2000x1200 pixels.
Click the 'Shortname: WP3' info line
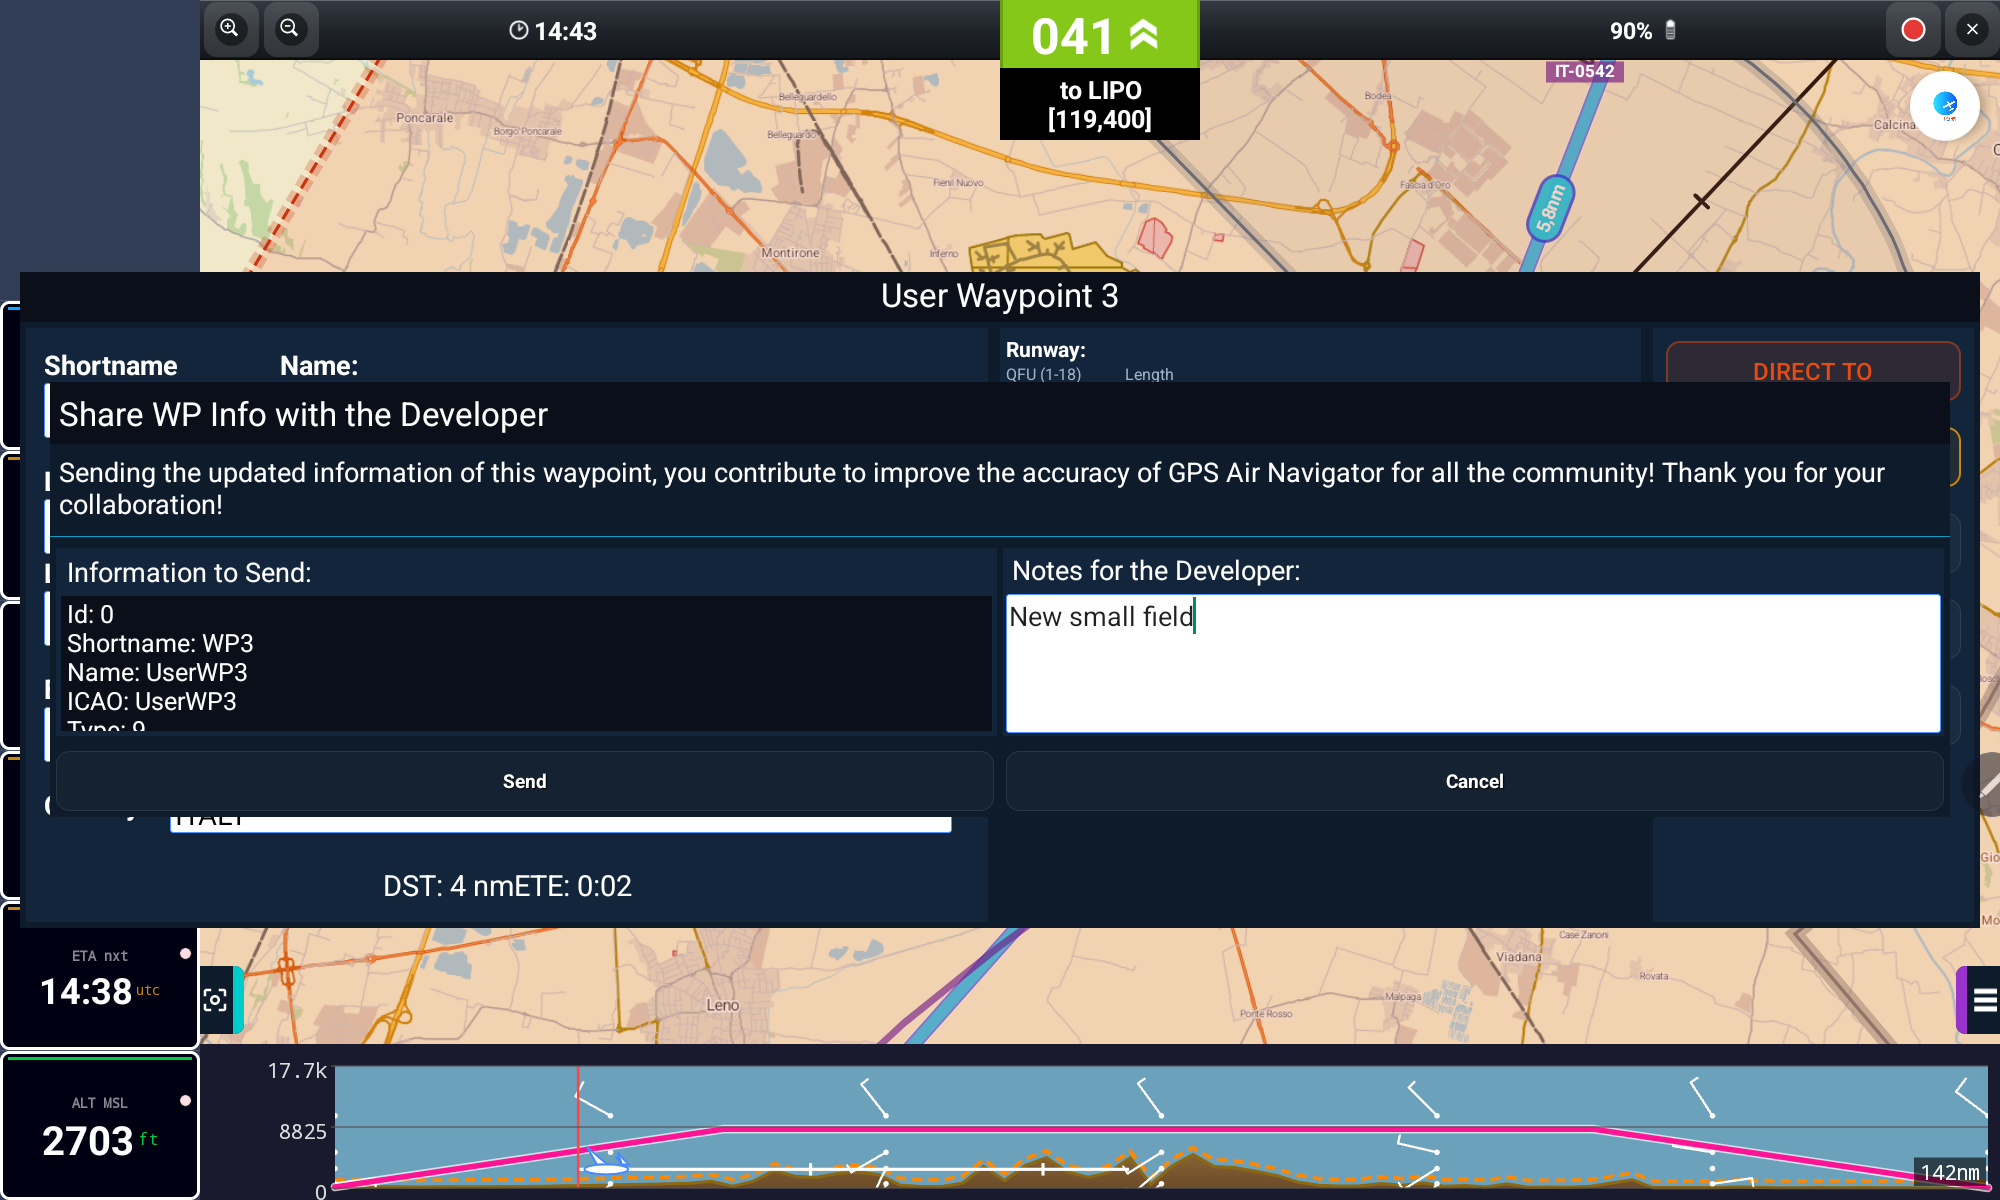click(160, 643)
